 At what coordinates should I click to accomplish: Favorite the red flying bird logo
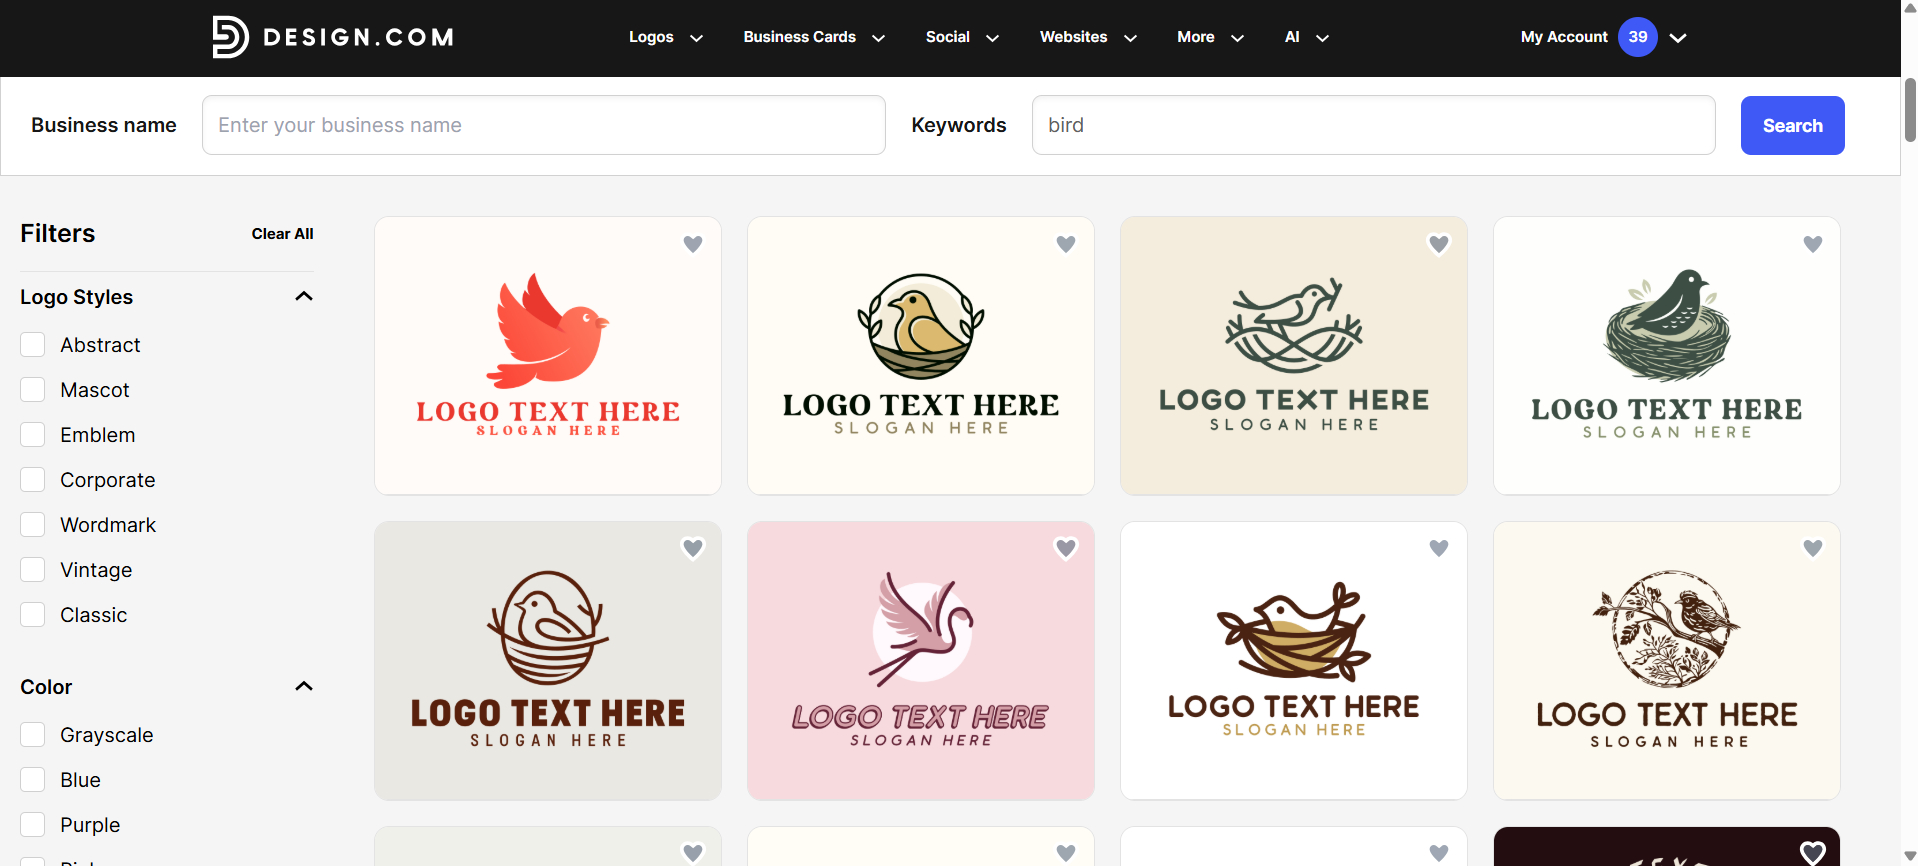[x=693, y=244]
